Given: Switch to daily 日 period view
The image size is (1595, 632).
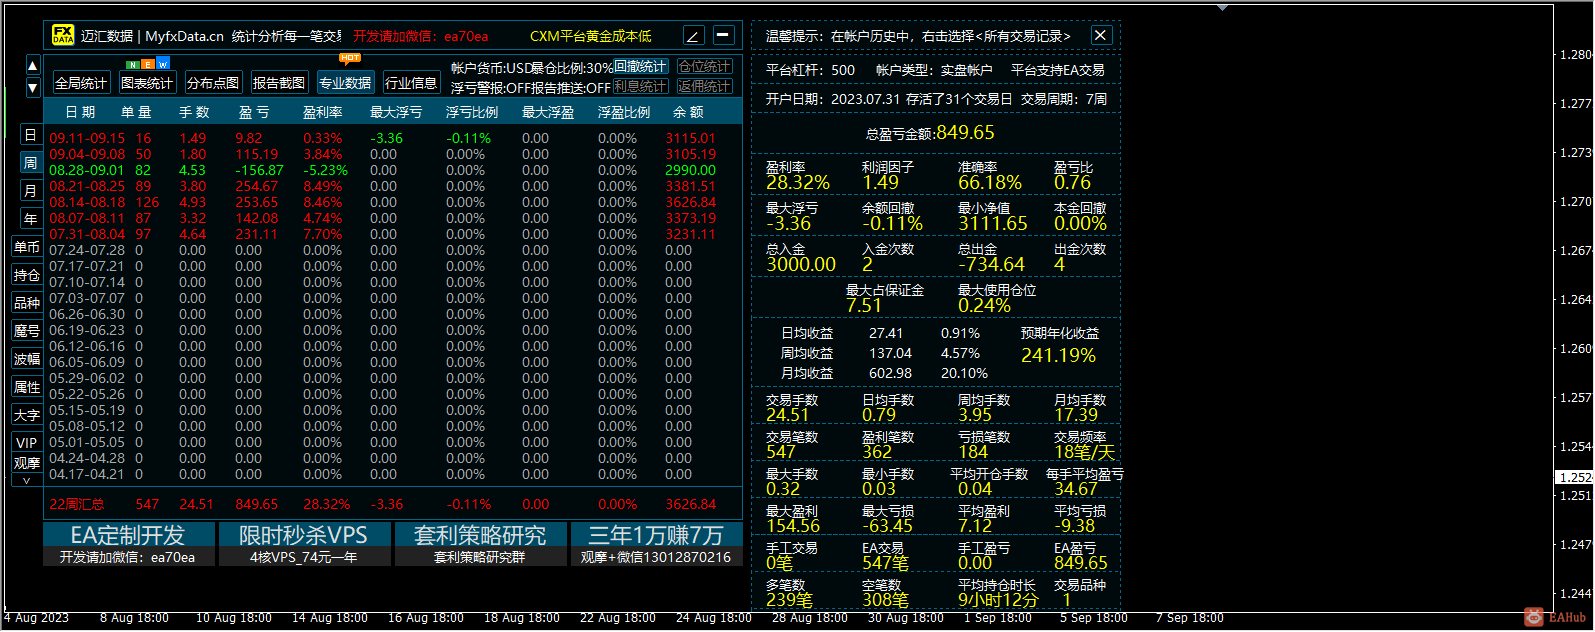Looking at the screenshot, I should pos(30,135).
